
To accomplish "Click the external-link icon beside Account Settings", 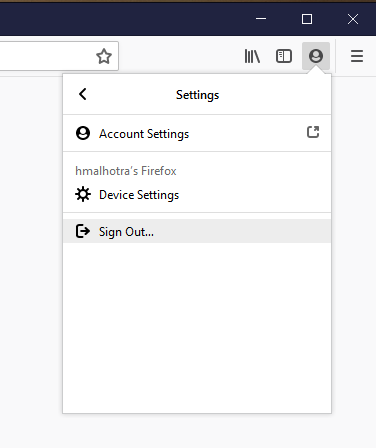I will point(313,132).
